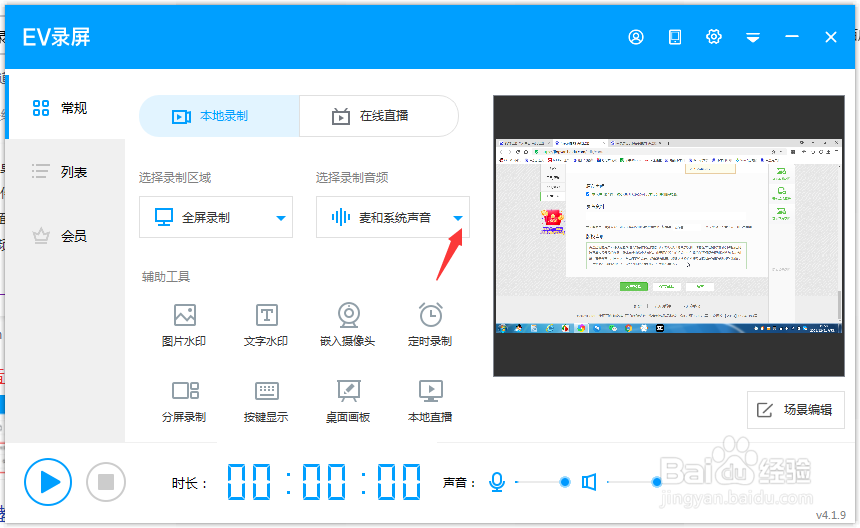
Task: Open the 文字水印 tool
Action: [x=266, y=325]
